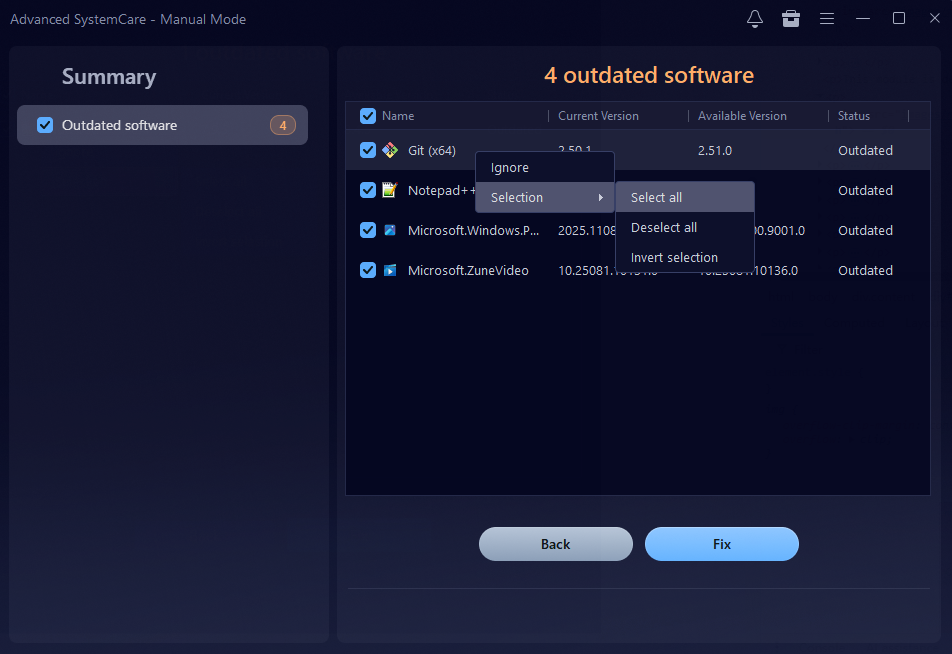Click the Notepad++ app icon
This screenshot has width=952, height=654.
390,190
